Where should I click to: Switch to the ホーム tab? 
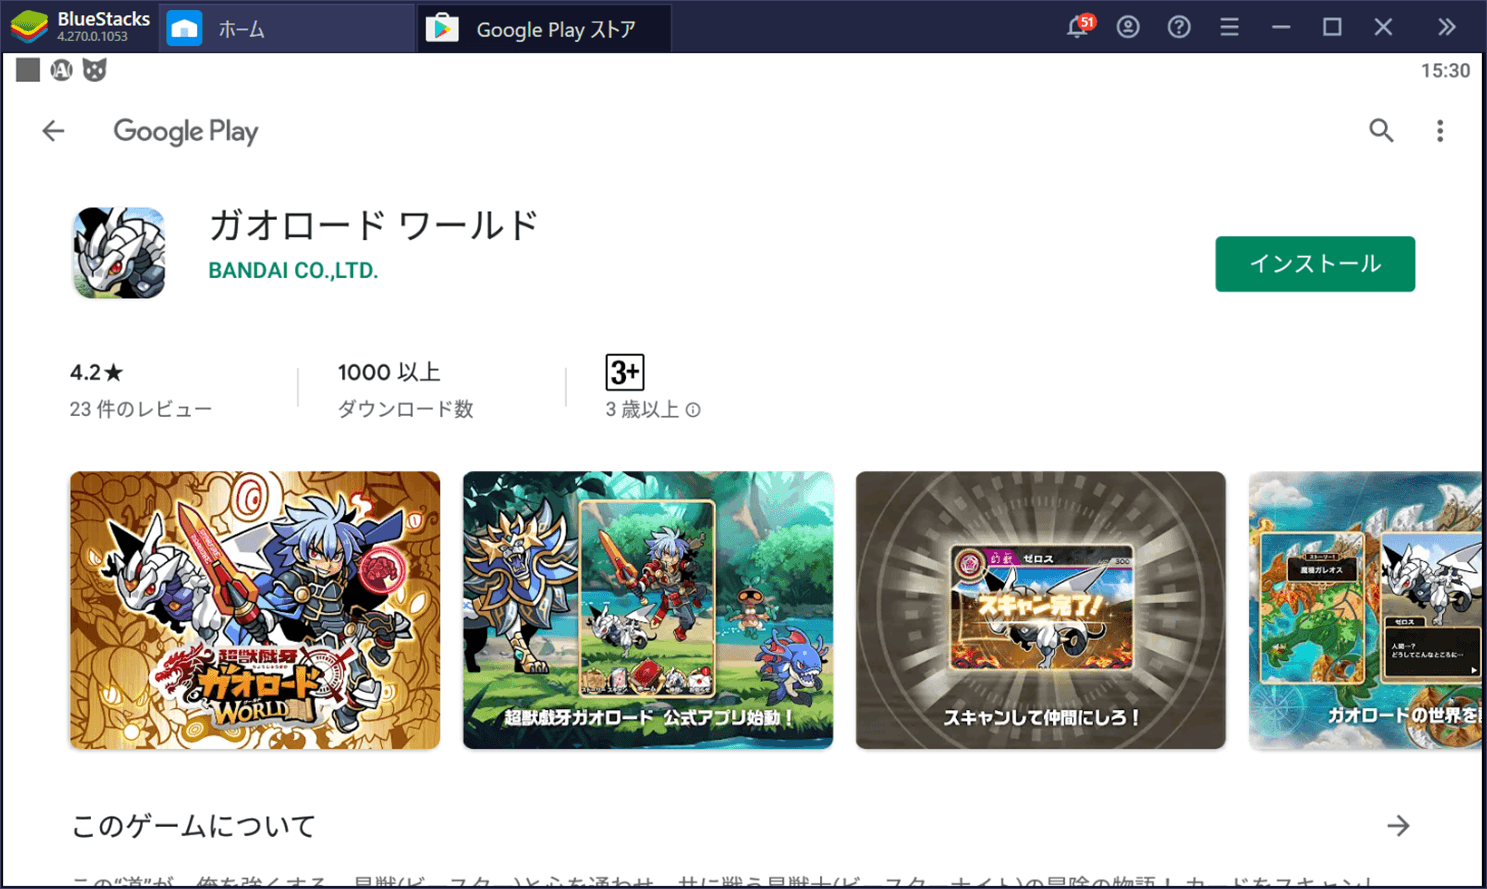click(285, 28)
